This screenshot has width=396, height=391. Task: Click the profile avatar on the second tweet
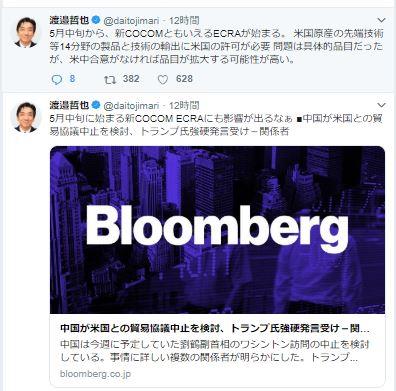click(x=26, y=117)
